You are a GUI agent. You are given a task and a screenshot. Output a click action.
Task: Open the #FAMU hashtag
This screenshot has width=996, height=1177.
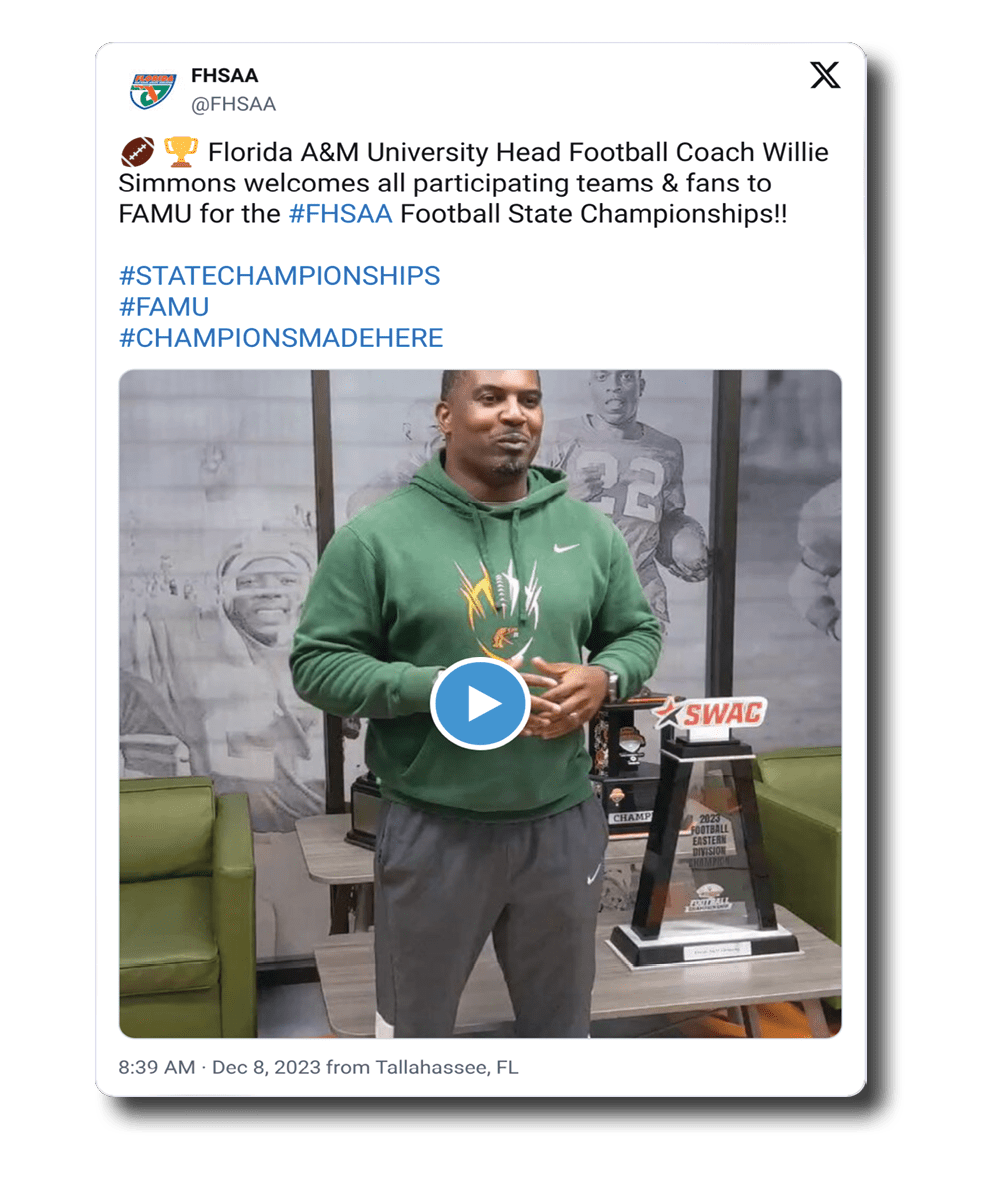(x=164, y=307)
